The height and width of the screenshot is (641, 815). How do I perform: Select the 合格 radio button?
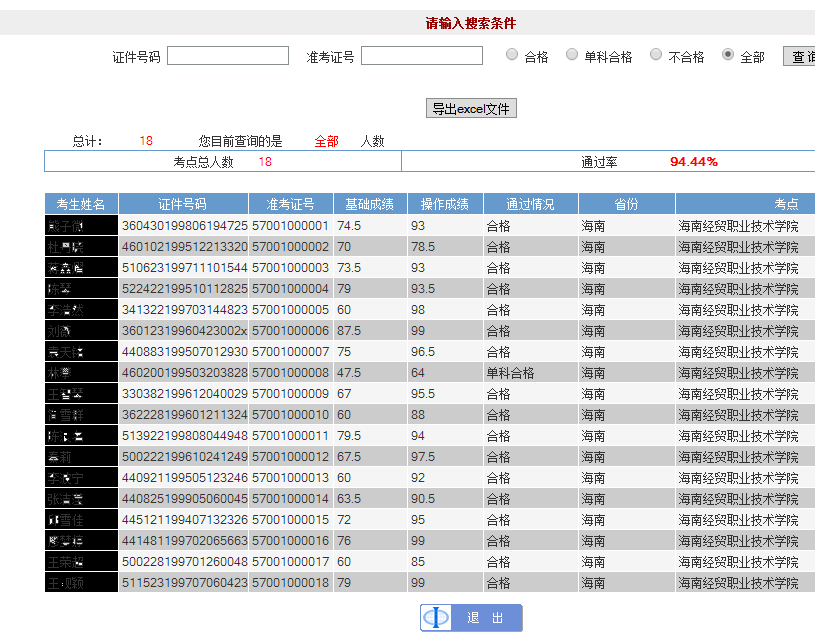pyautogui.click(x=512, y=55)
